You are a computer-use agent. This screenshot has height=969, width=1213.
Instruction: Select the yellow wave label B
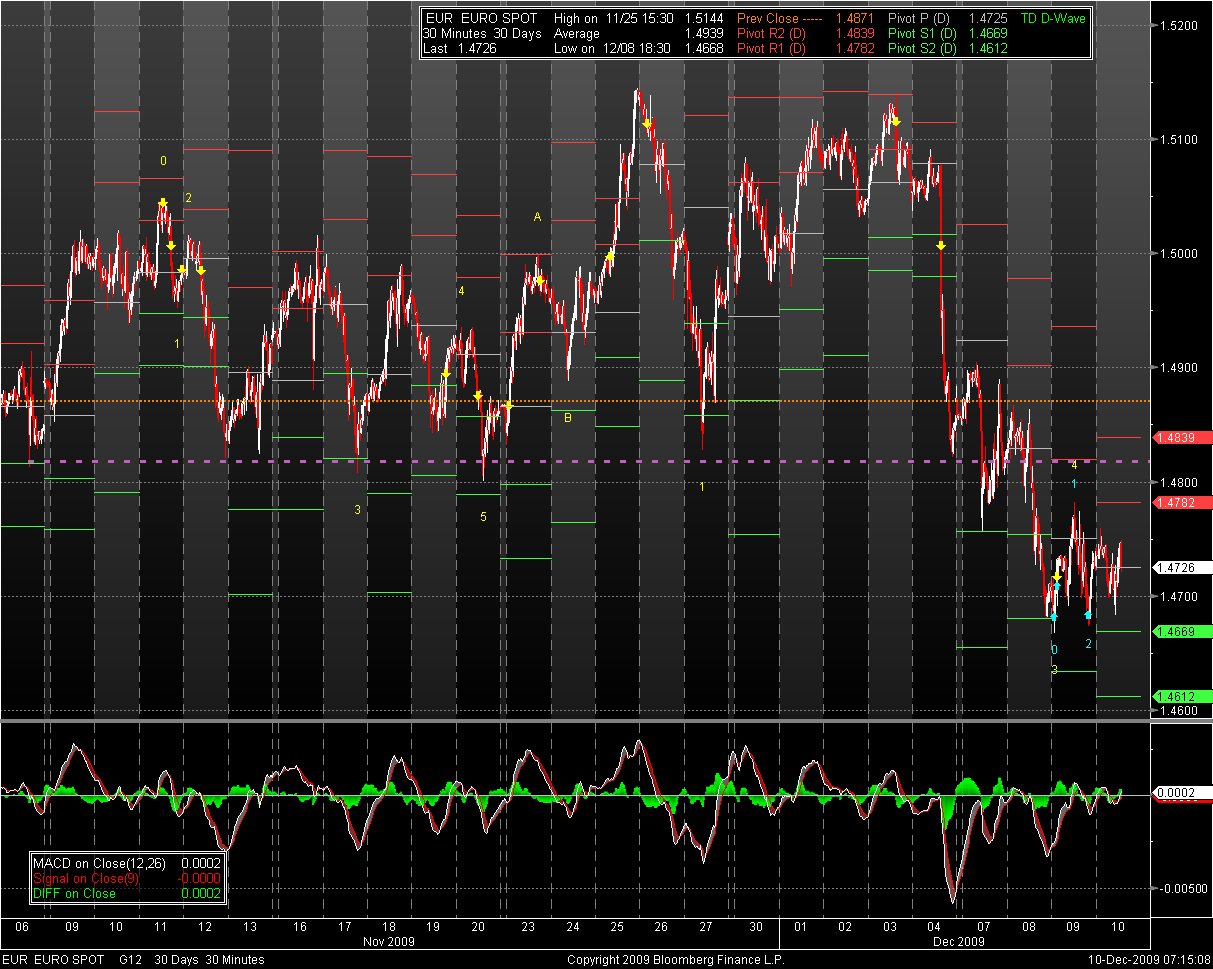pos(567,417)
